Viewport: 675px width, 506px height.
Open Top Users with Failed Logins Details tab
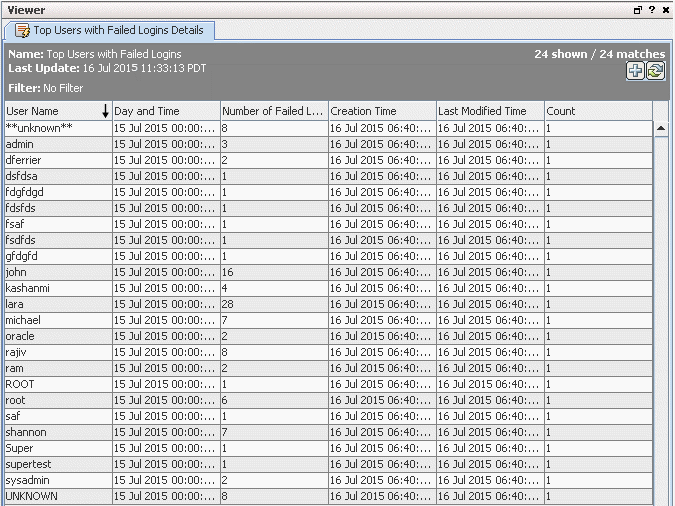[x=117, y=31]
